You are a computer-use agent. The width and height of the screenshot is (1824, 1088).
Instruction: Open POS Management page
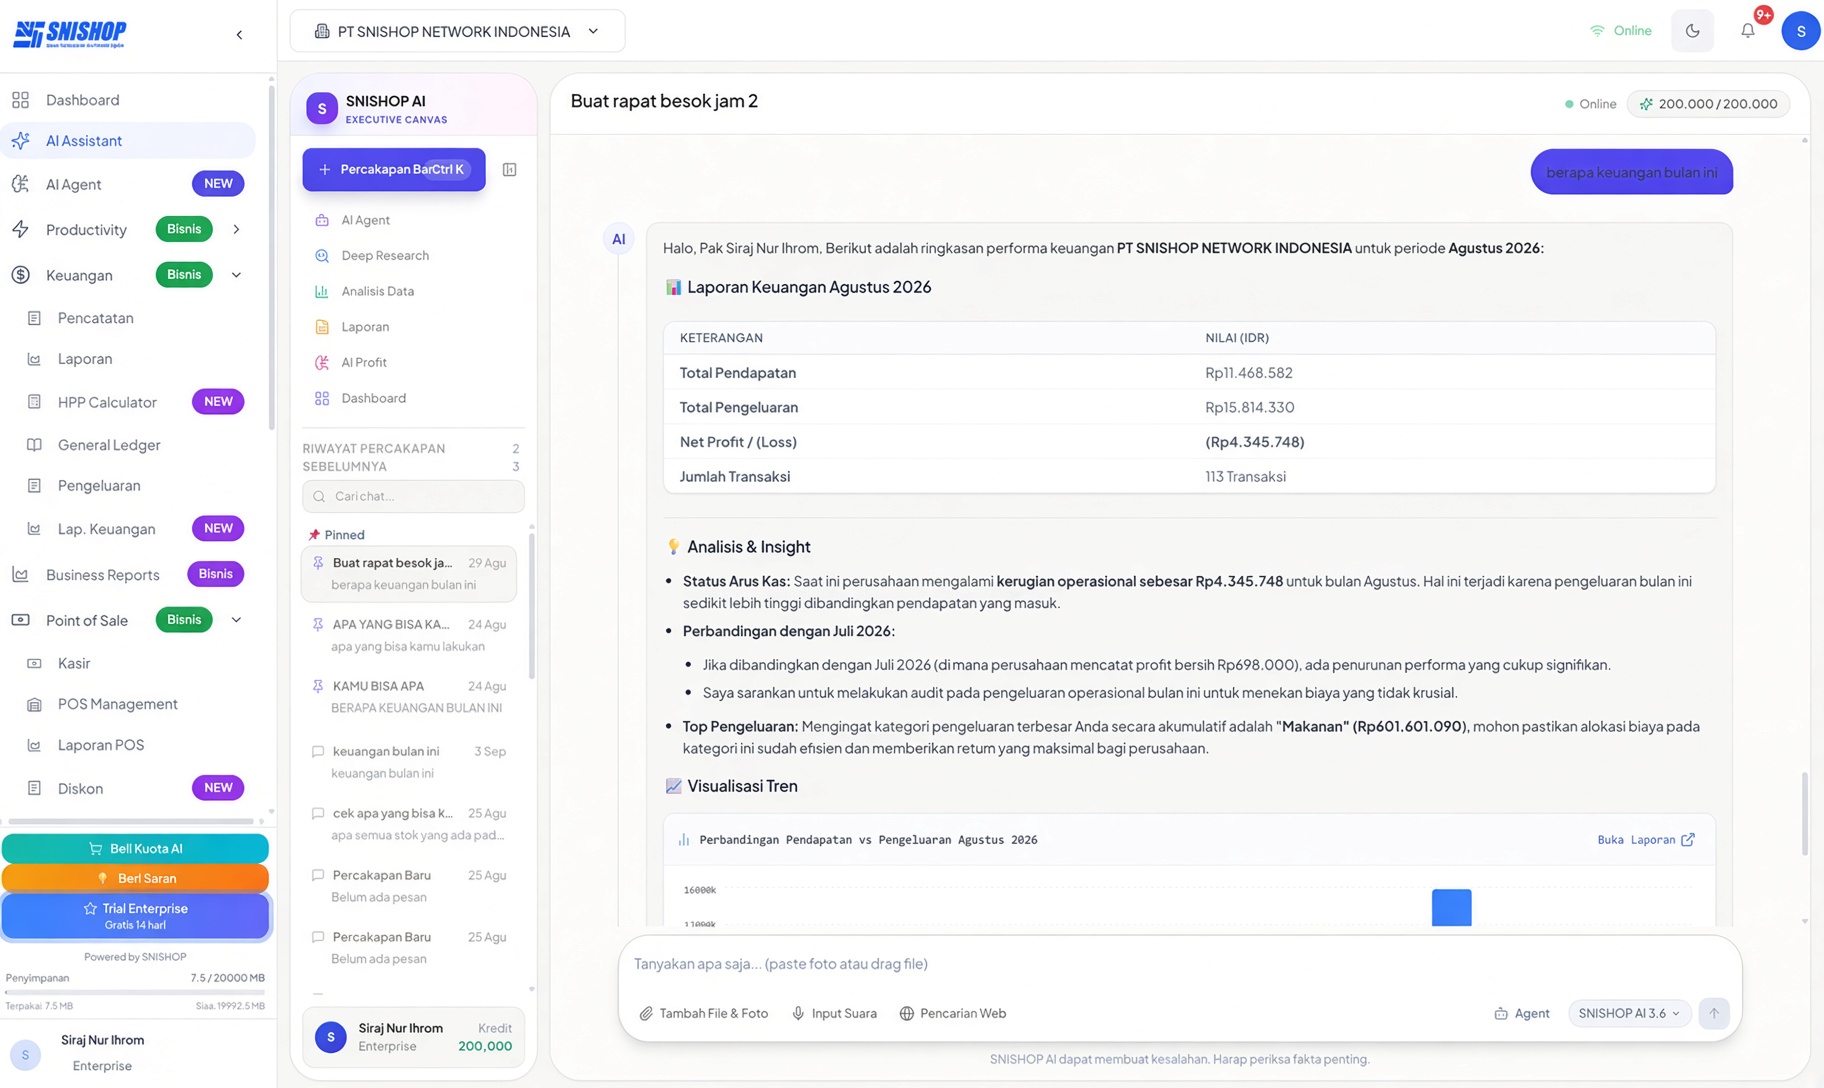135,705
